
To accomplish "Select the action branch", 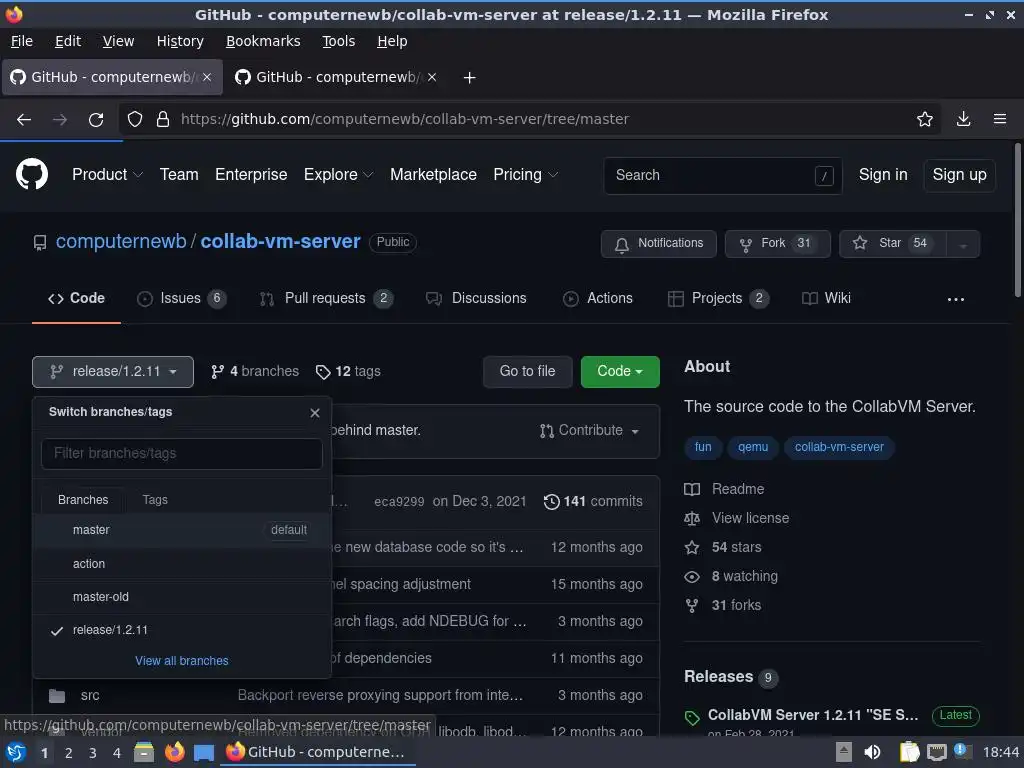I will [x=182, y=564].
